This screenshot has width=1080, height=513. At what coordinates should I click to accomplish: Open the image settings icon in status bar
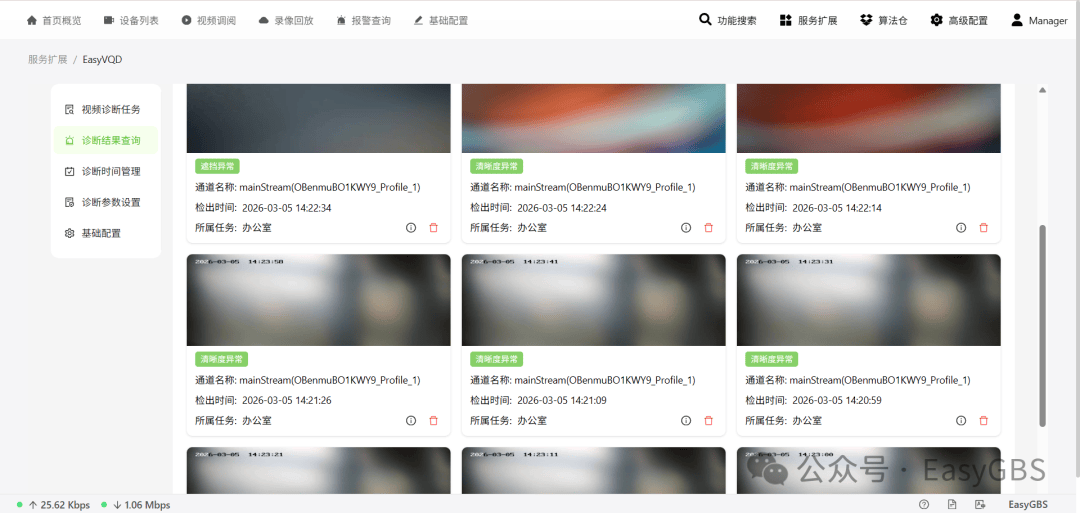coord(980,505)
